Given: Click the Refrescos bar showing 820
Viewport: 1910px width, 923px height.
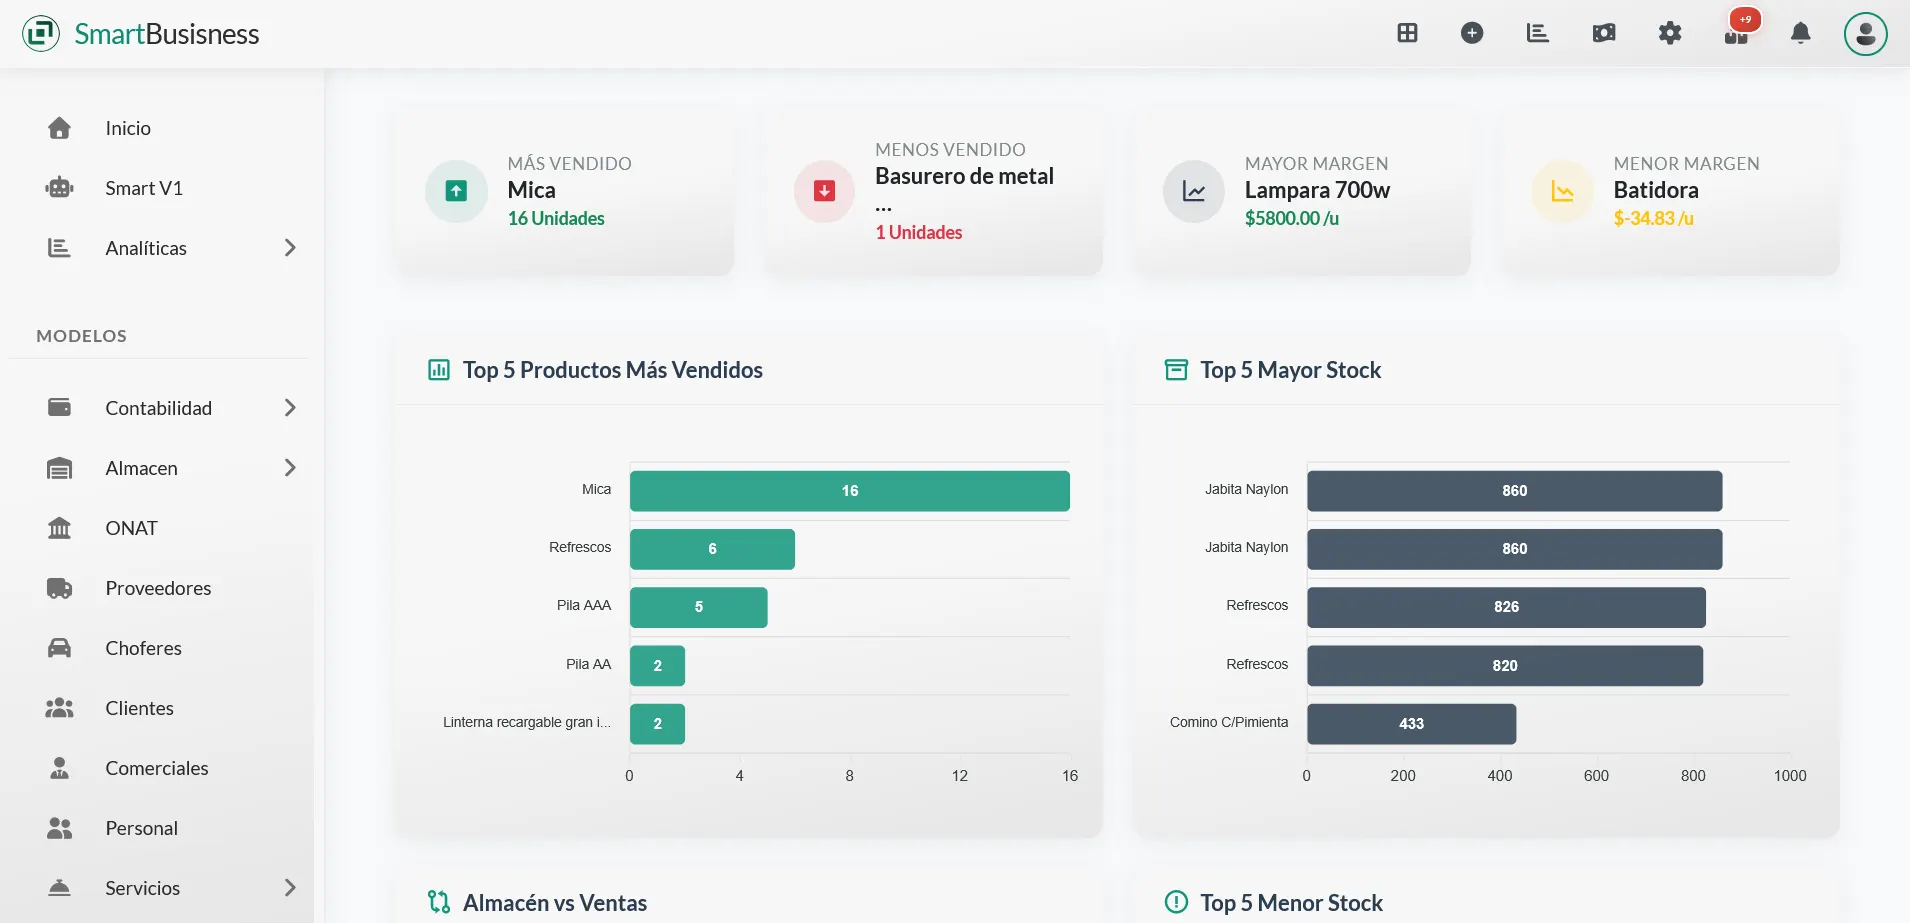Looking at the screenshot, I should coord(1505,666).
